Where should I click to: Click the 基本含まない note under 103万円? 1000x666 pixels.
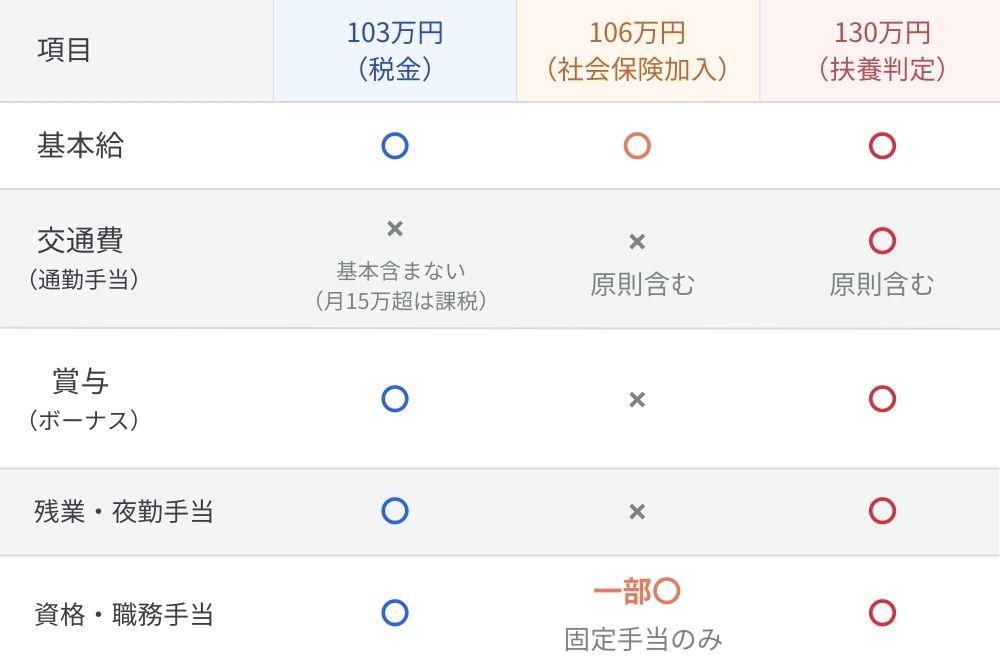(x=401, y=270)
